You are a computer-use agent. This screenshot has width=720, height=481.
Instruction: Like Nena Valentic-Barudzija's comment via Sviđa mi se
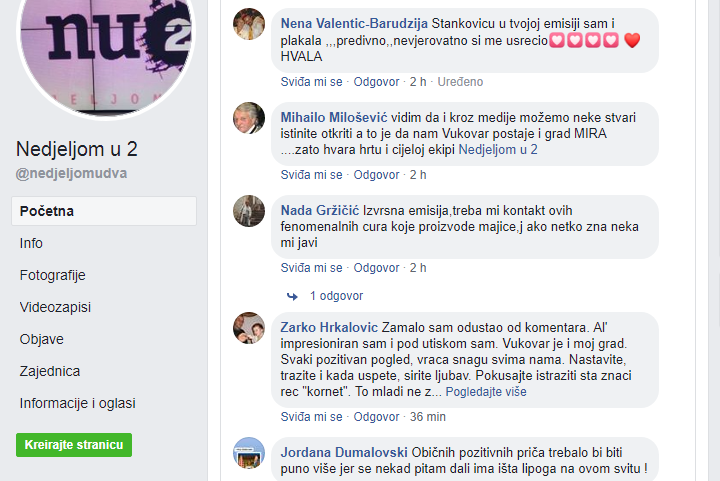pos(311,82)
